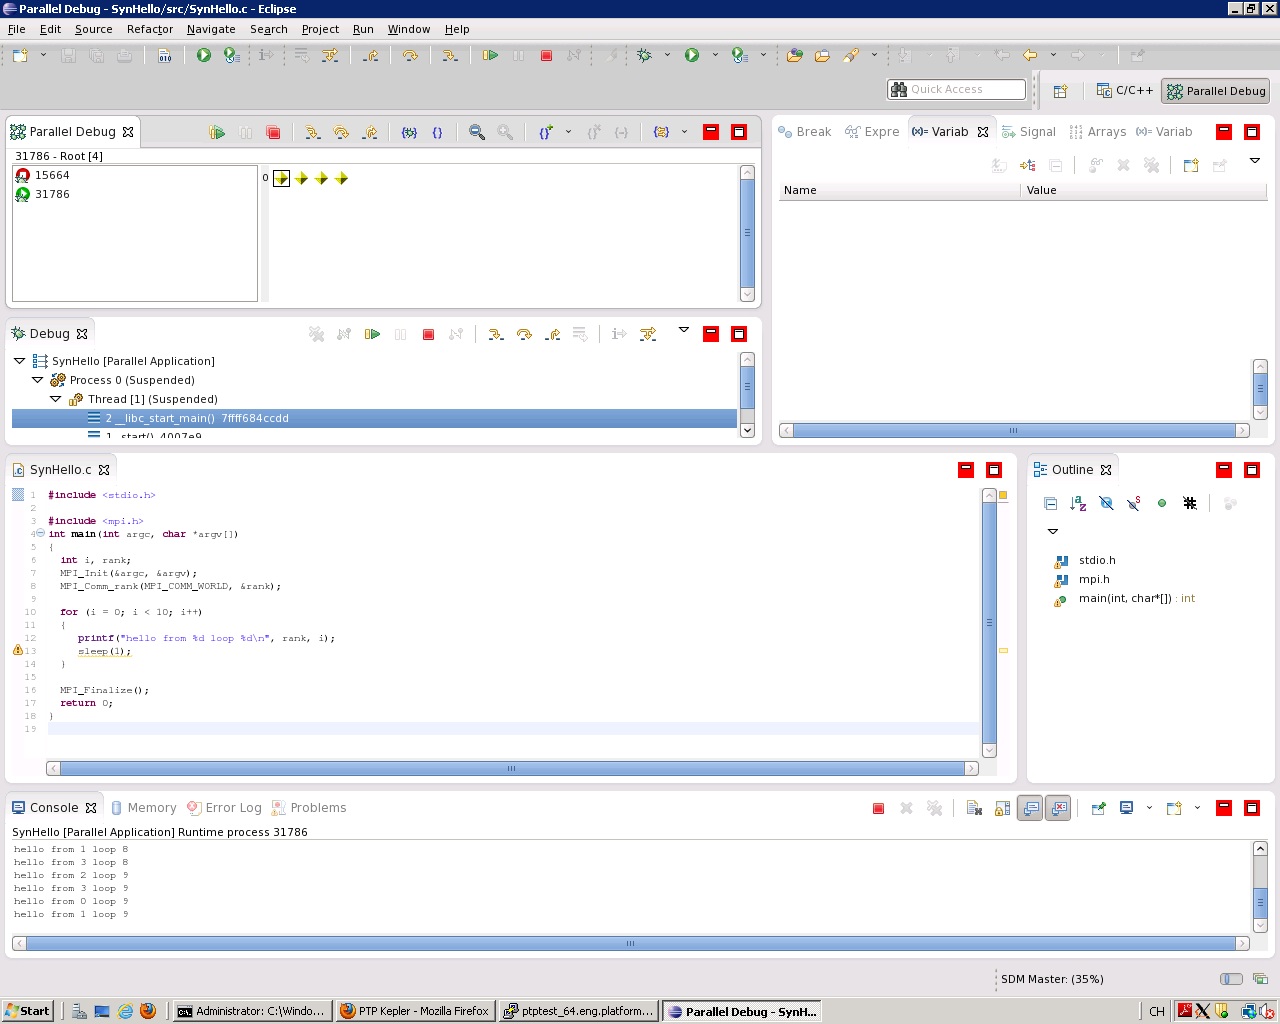Switch to the C/C++ perspective
This screenshot has width=1280, height=1024.
pyautogui.click(x=1125, y=91)
